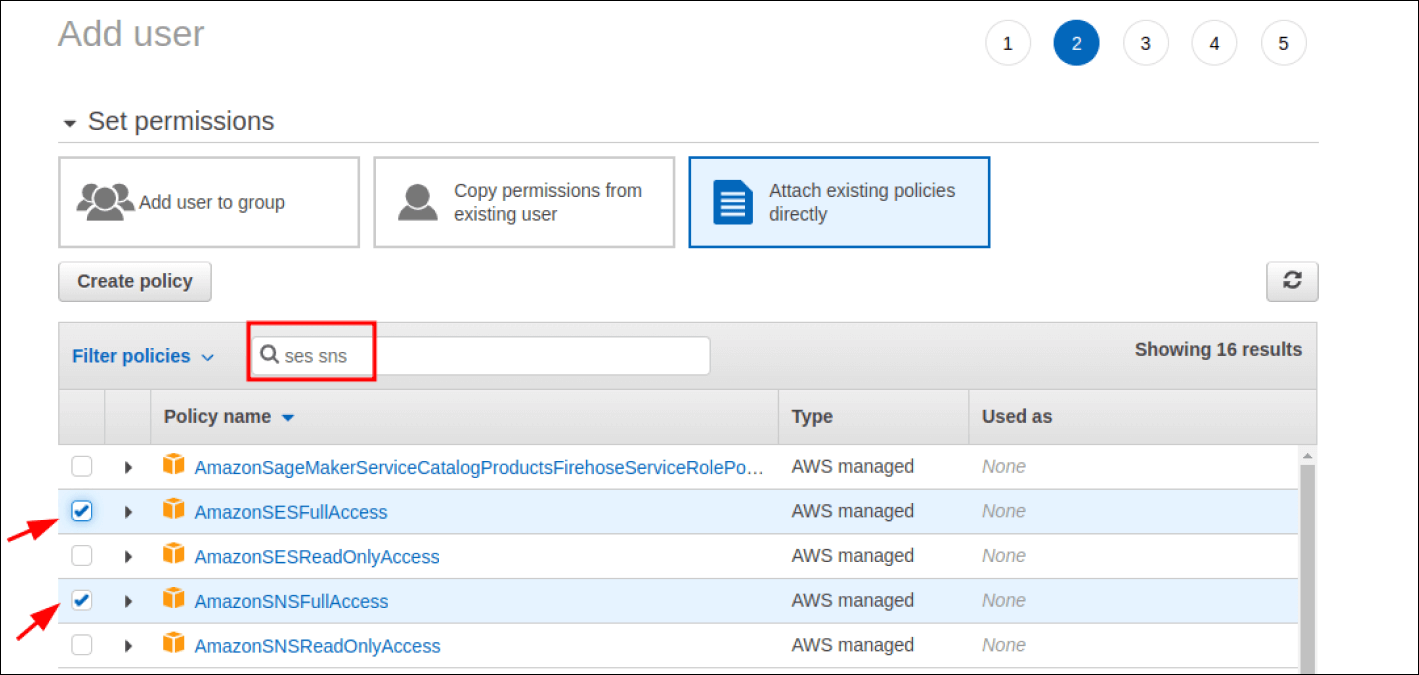Select current wizard step 2
Viewport: 1419px width, 675px height.
pos(1076,44)
